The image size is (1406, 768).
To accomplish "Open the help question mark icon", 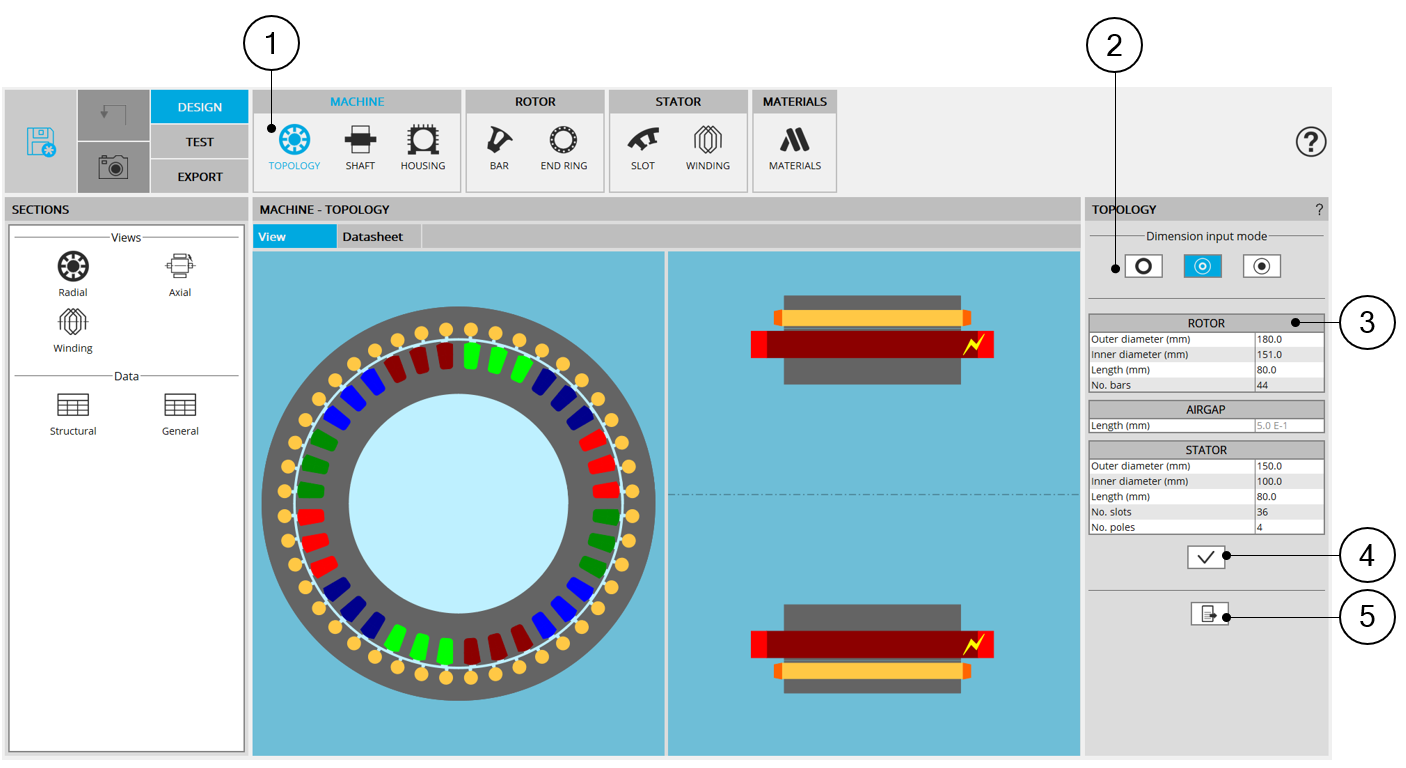I will coord(1310,142).
